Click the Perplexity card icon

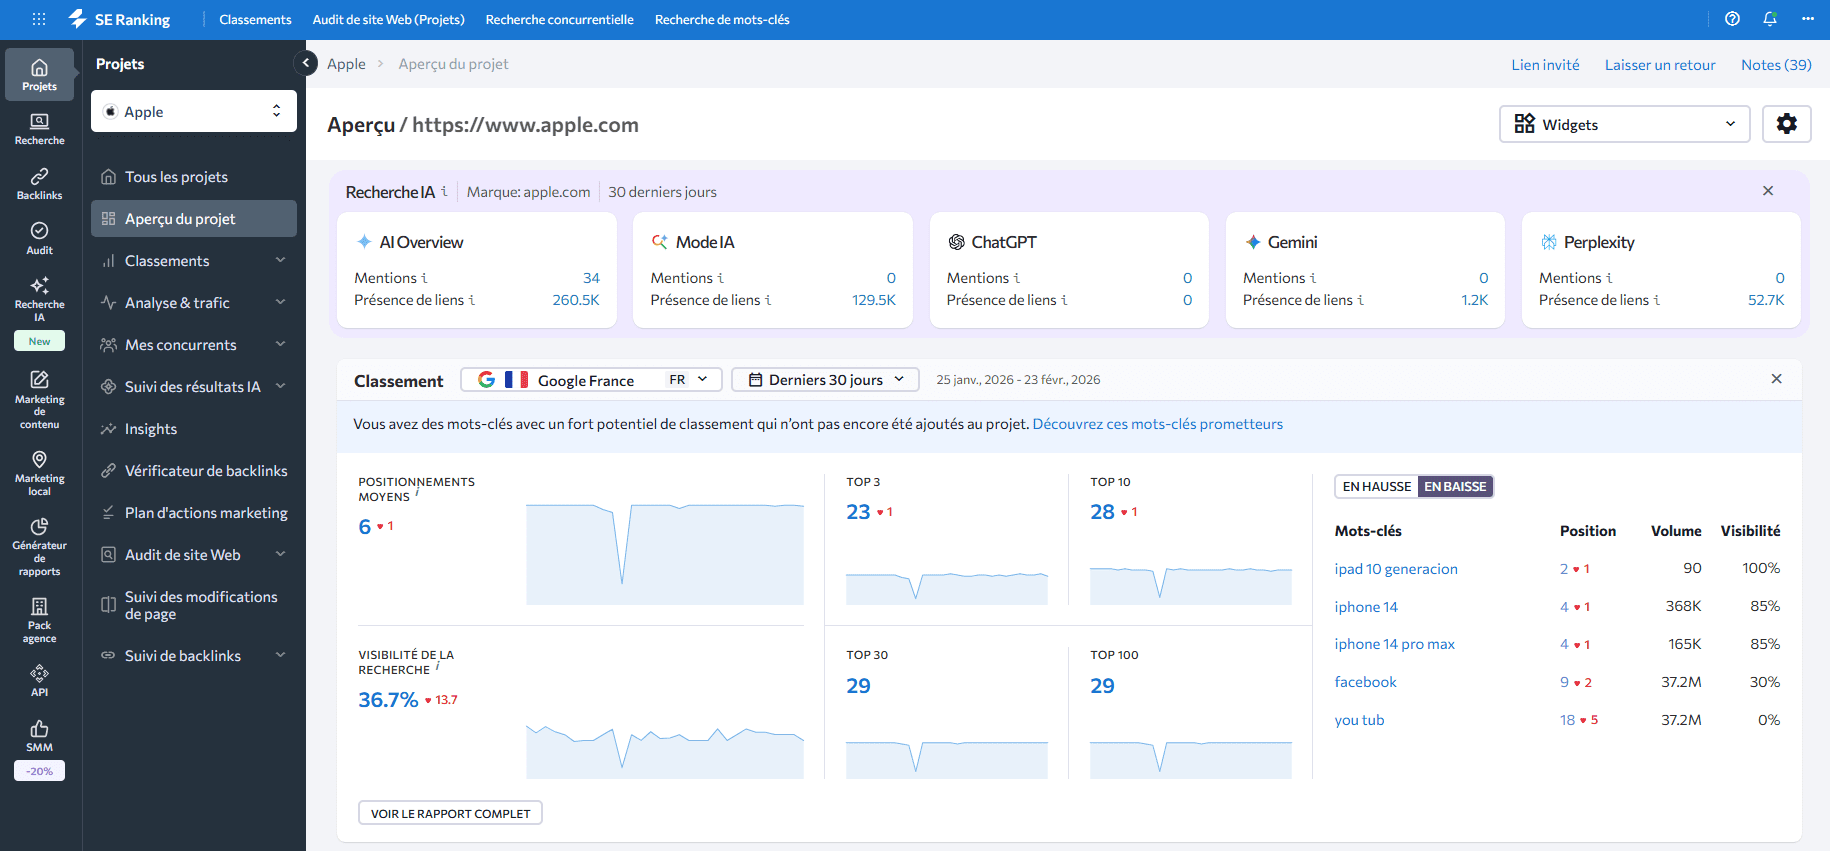pos(1549,242)
